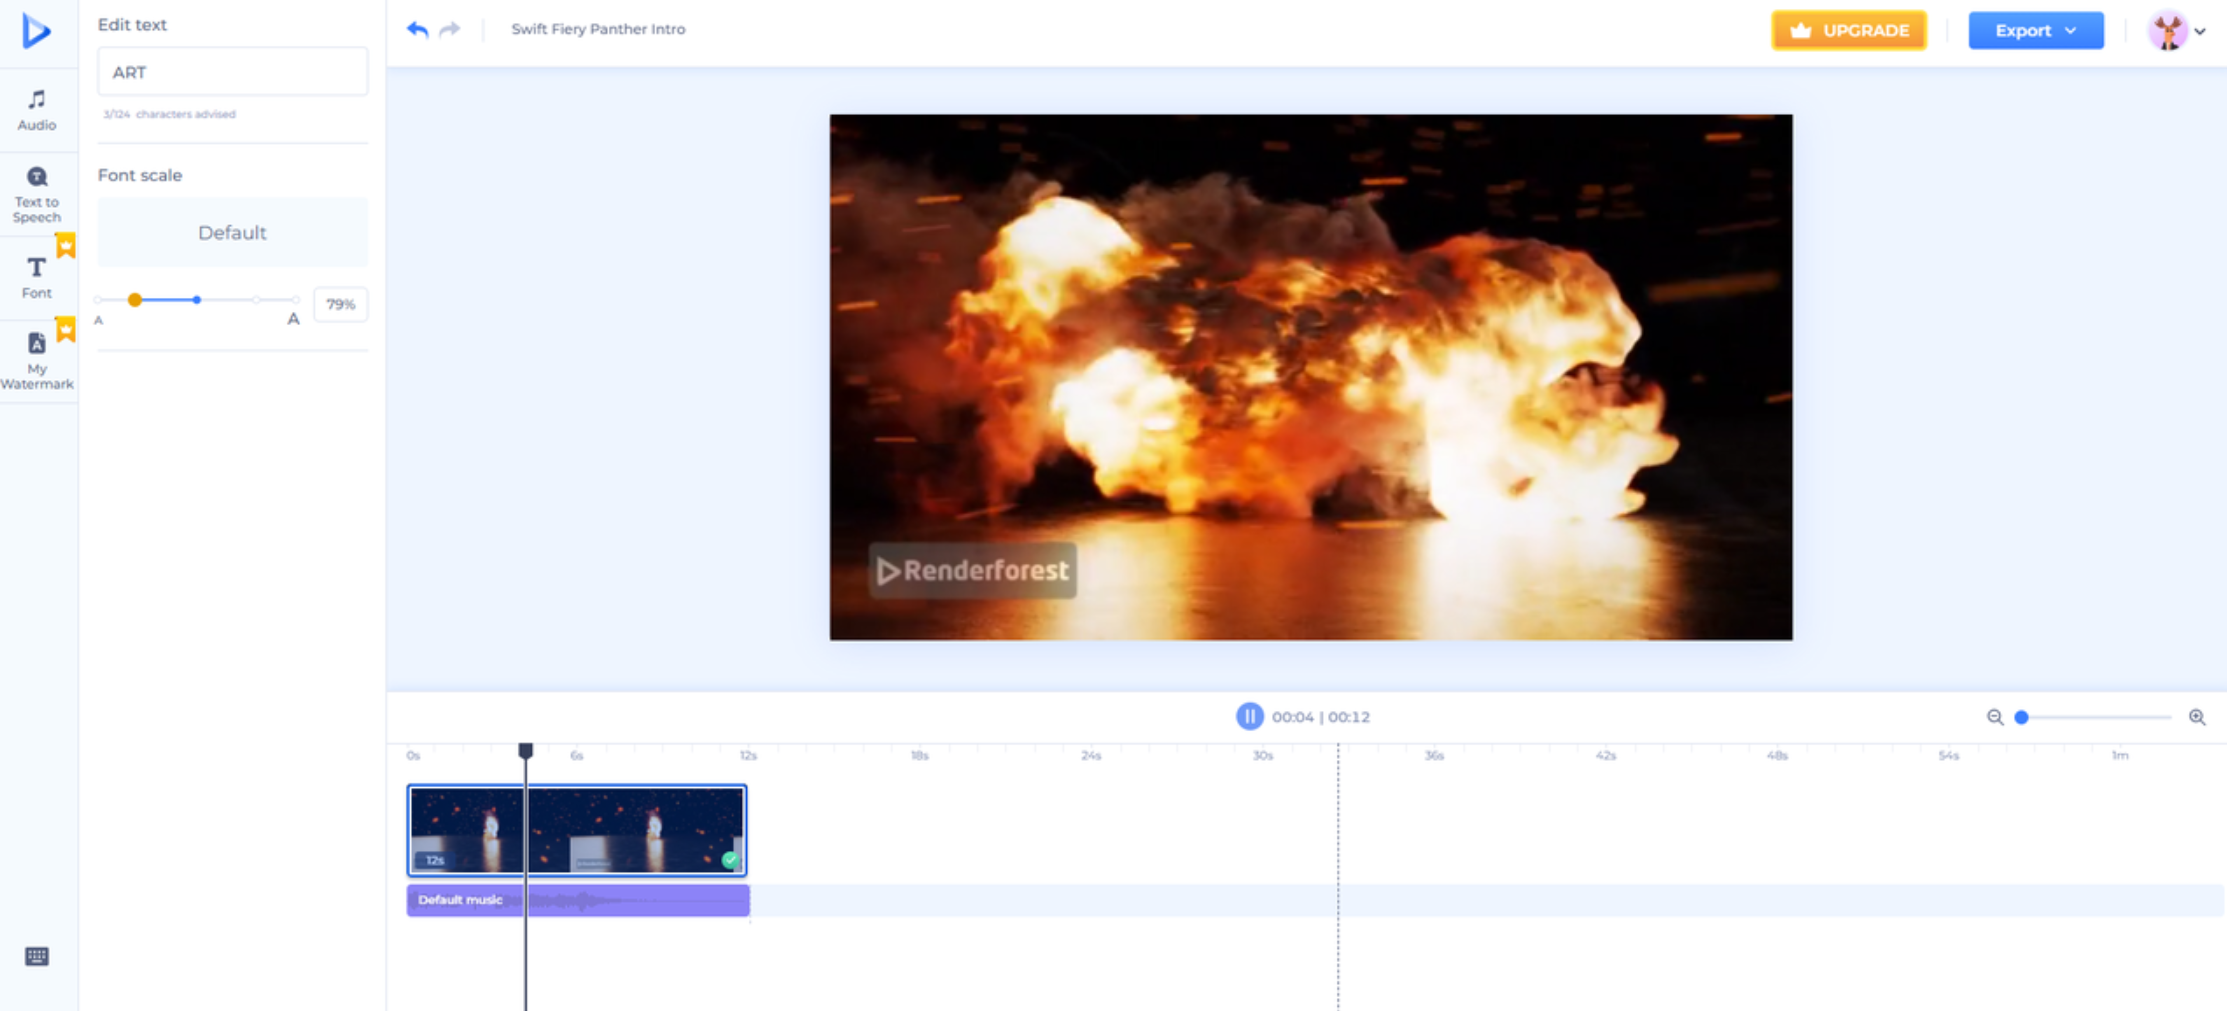Click the large A maximum font icon
2227x1011 pixels.
point(293,319)
